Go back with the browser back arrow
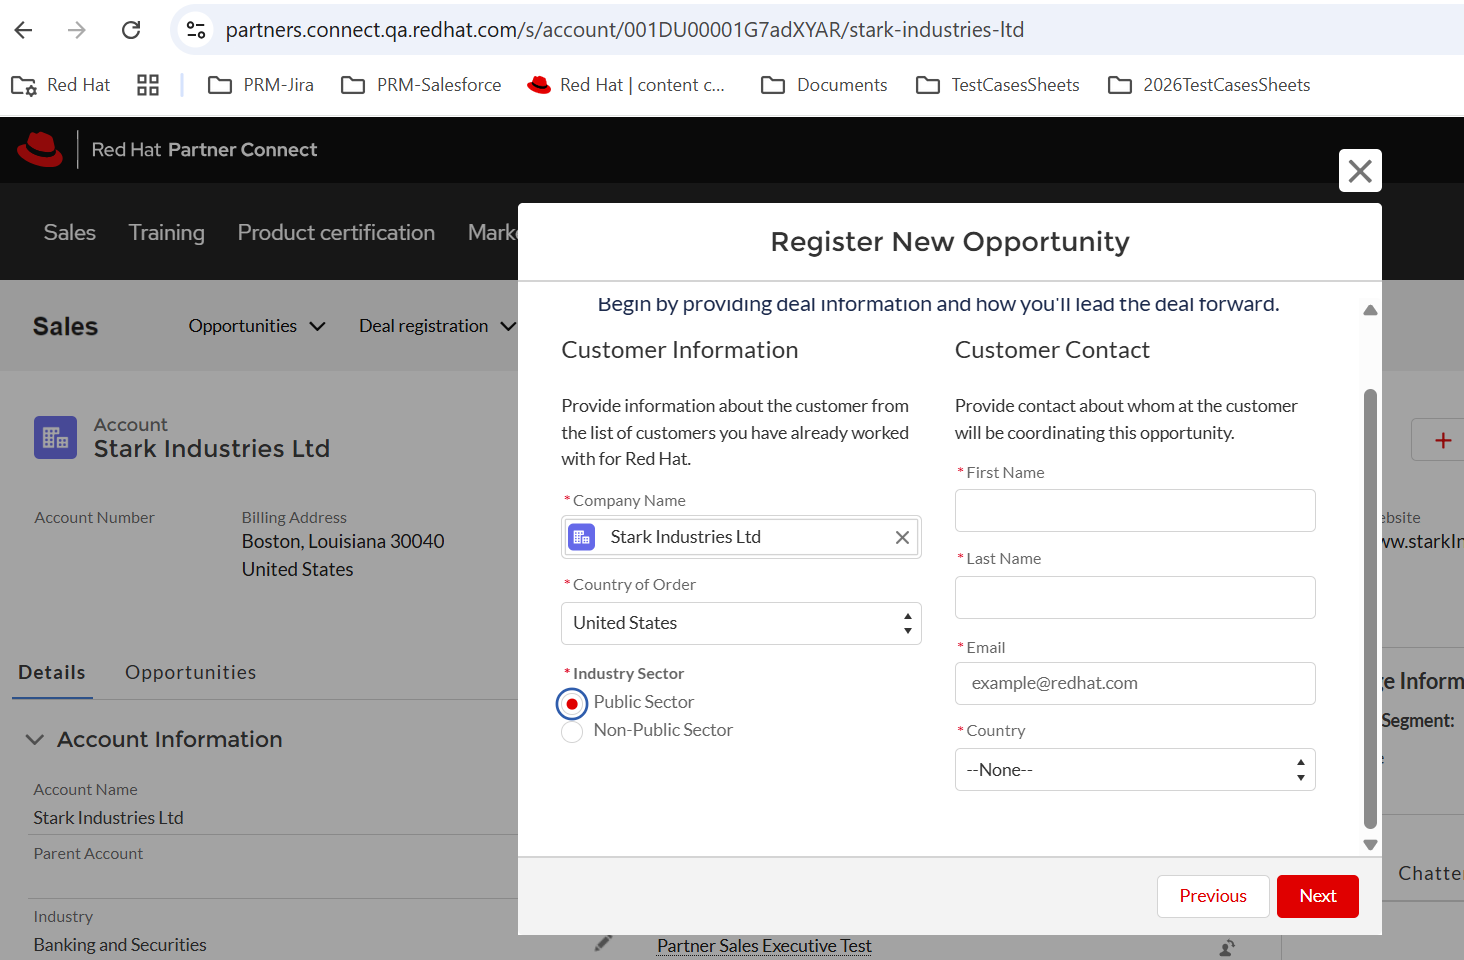Viewport: 1464px width, 960px height. tap(24, 30)
